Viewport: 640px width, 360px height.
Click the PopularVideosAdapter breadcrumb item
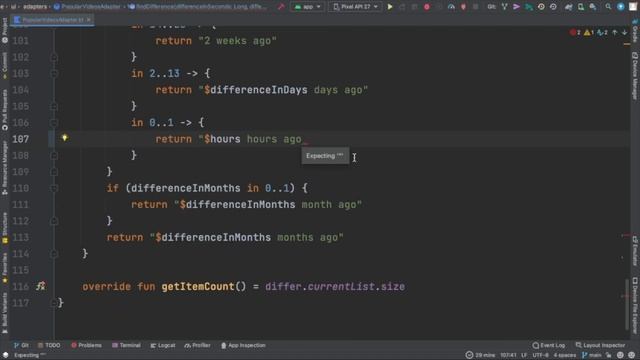[x=87, y=7]
